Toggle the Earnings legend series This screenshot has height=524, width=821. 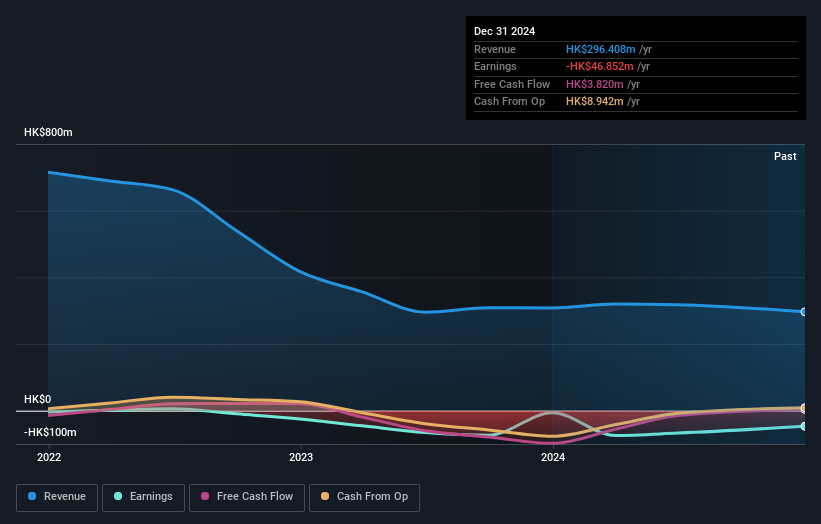click(143, 497)
